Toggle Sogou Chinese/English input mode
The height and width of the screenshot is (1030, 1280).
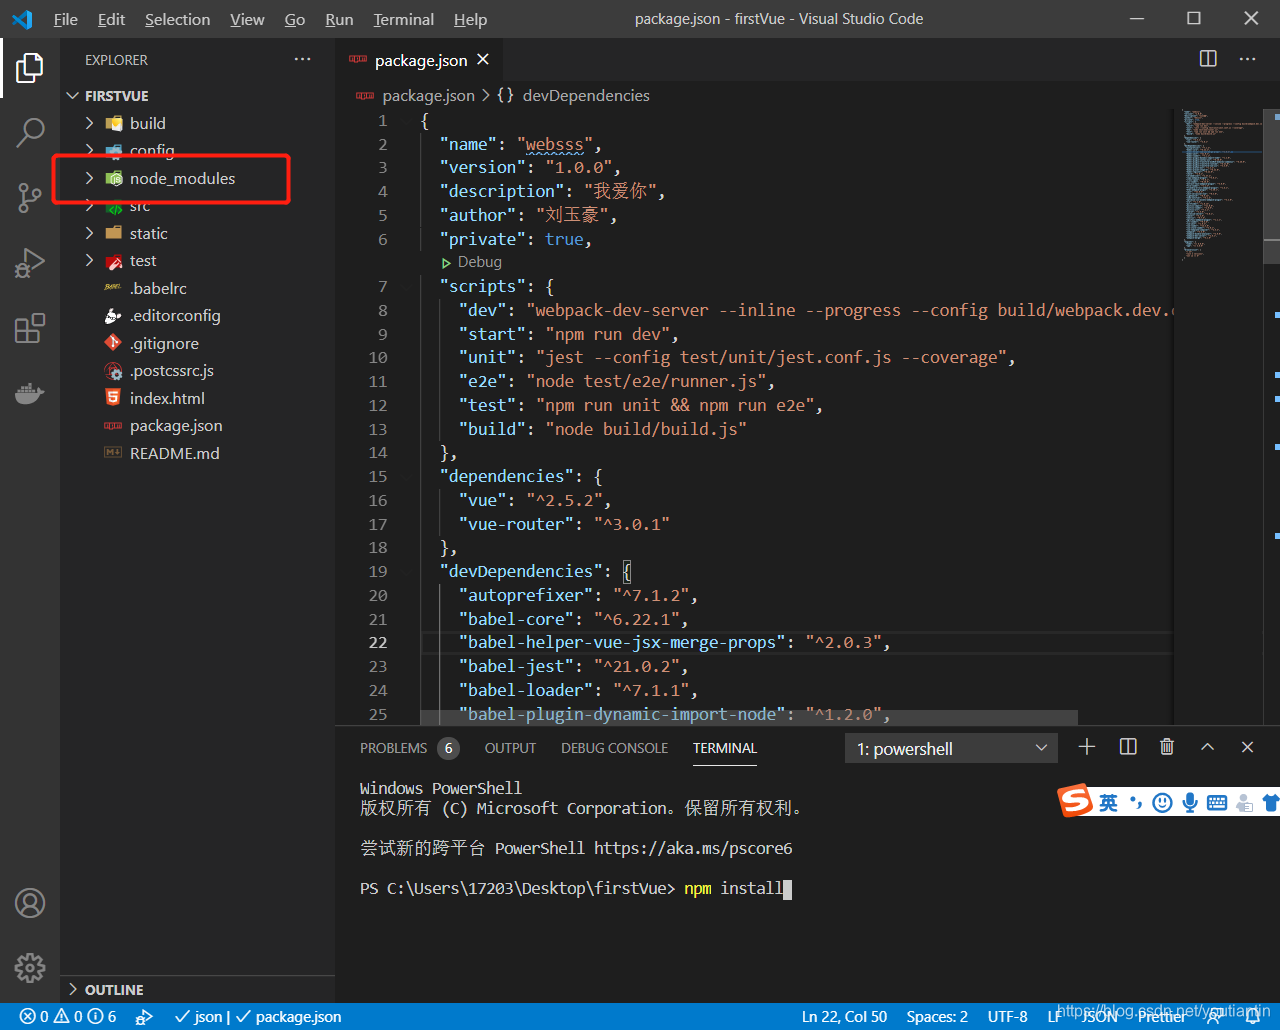click(1108, 802)
